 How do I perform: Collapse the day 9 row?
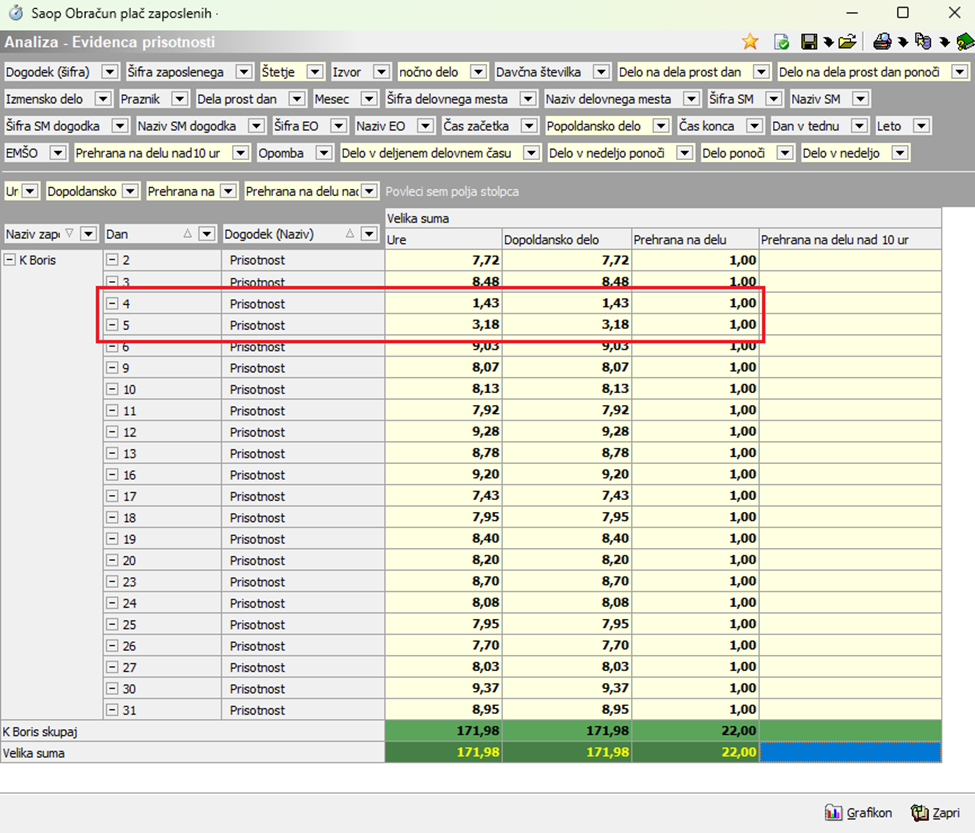tap(113, 368)
